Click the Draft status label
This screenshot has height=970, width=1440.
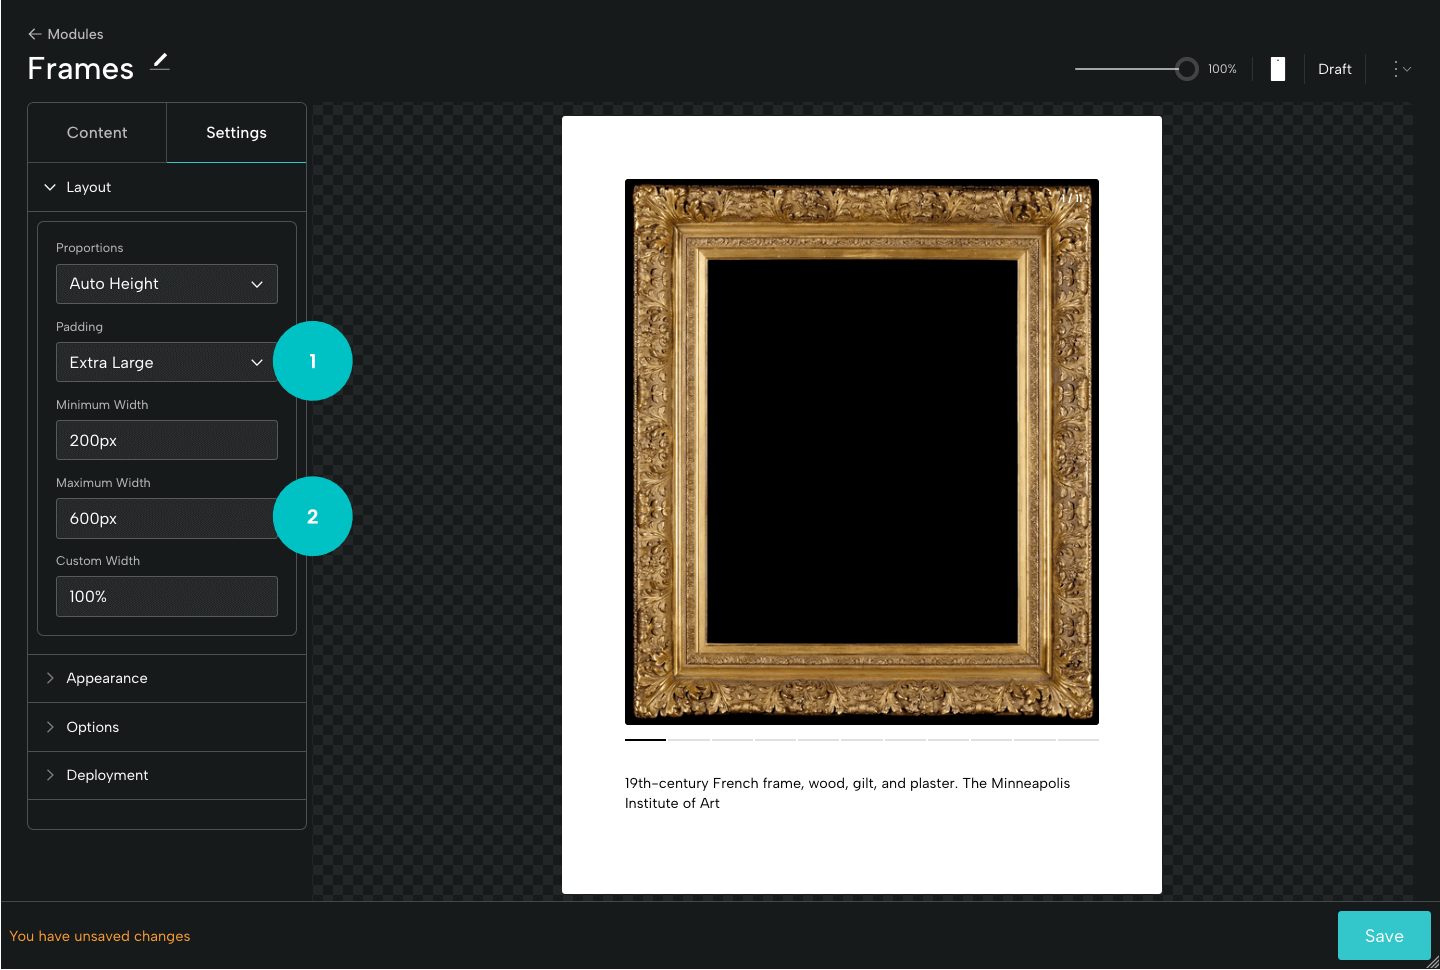click(x=1335, y=68)
